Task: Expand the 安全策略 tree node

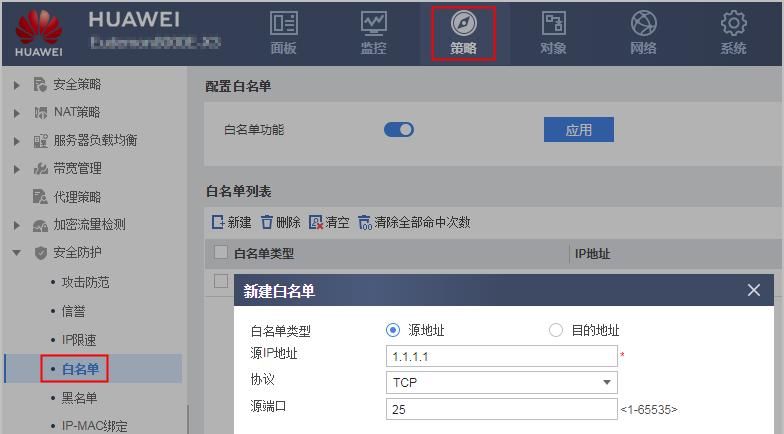Action: (16, 85)
